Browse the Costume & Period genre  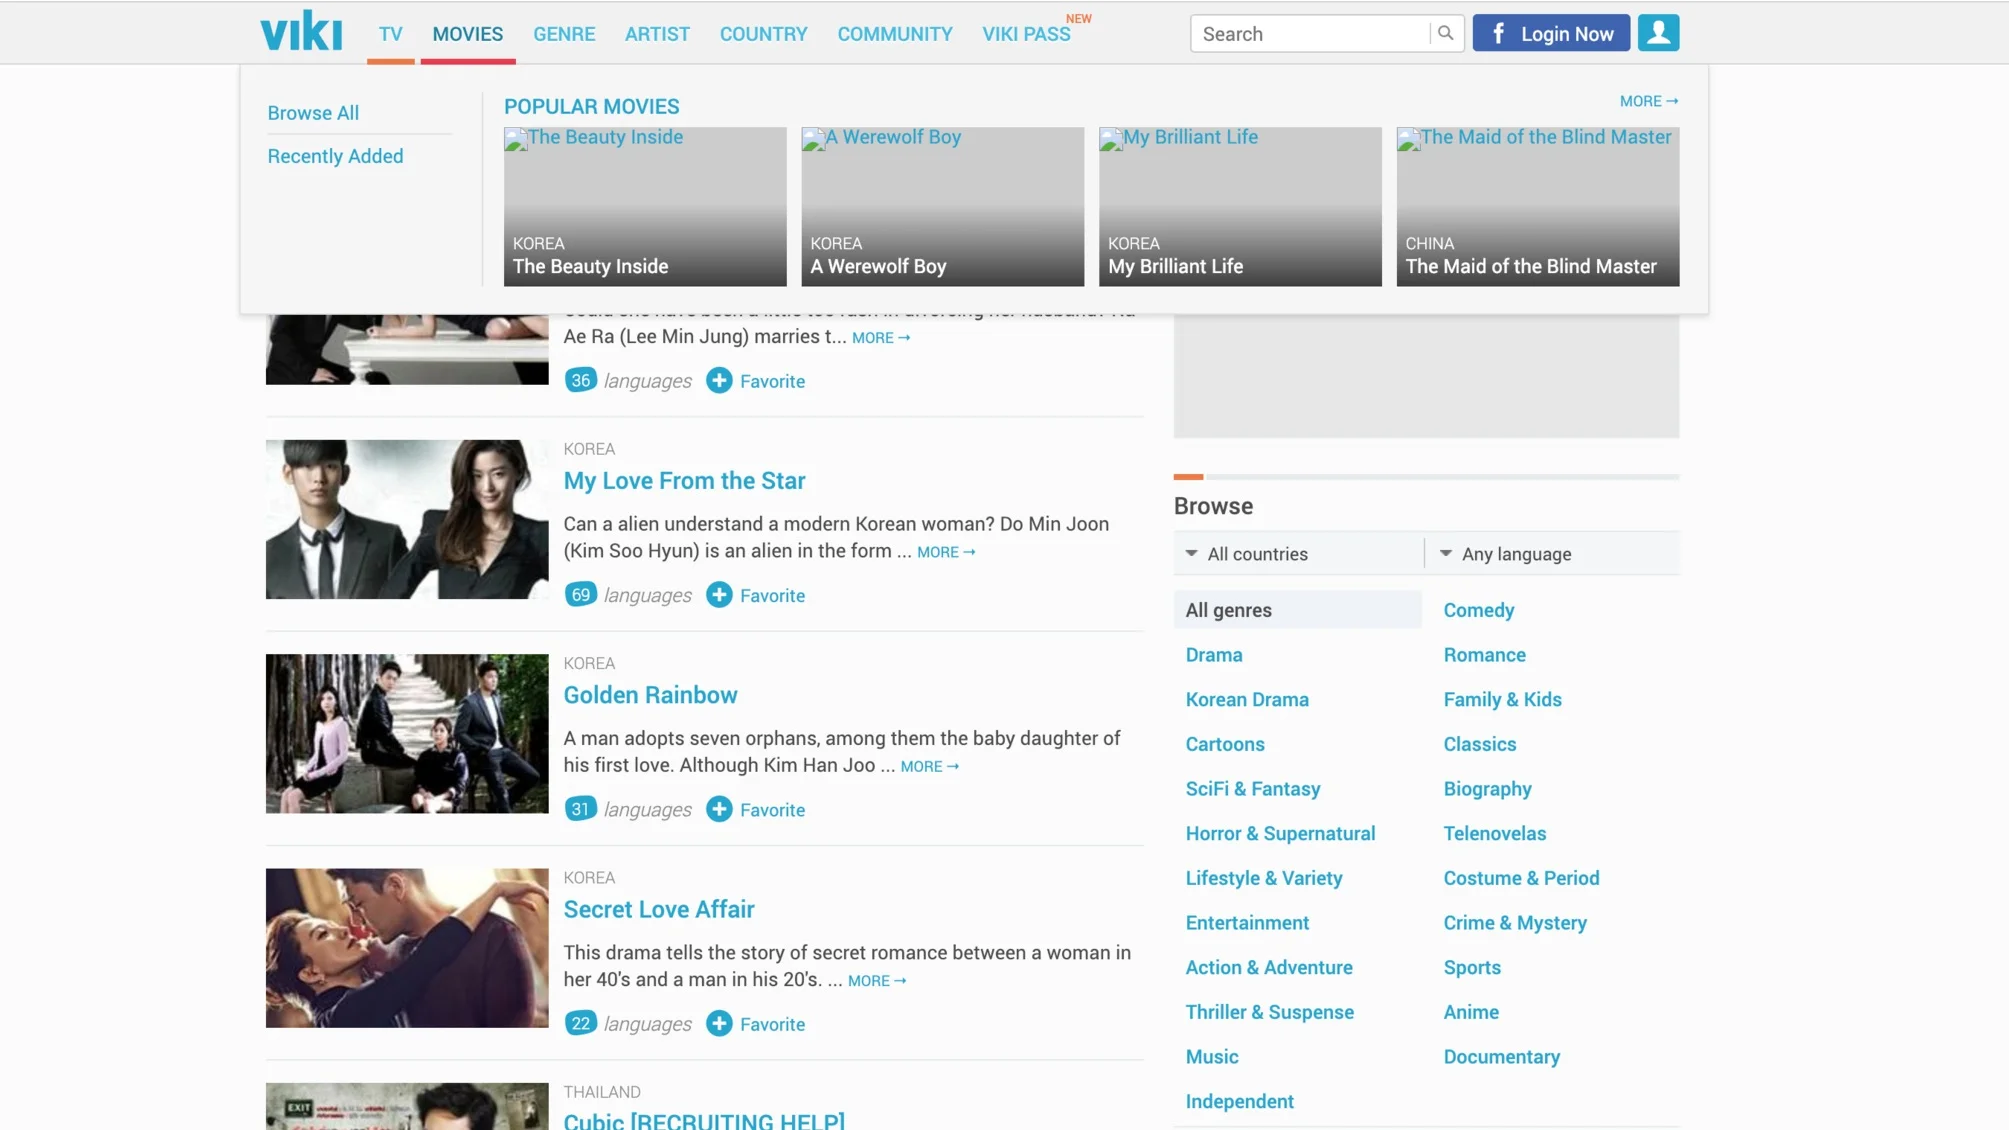click(x=1521, y=878)
